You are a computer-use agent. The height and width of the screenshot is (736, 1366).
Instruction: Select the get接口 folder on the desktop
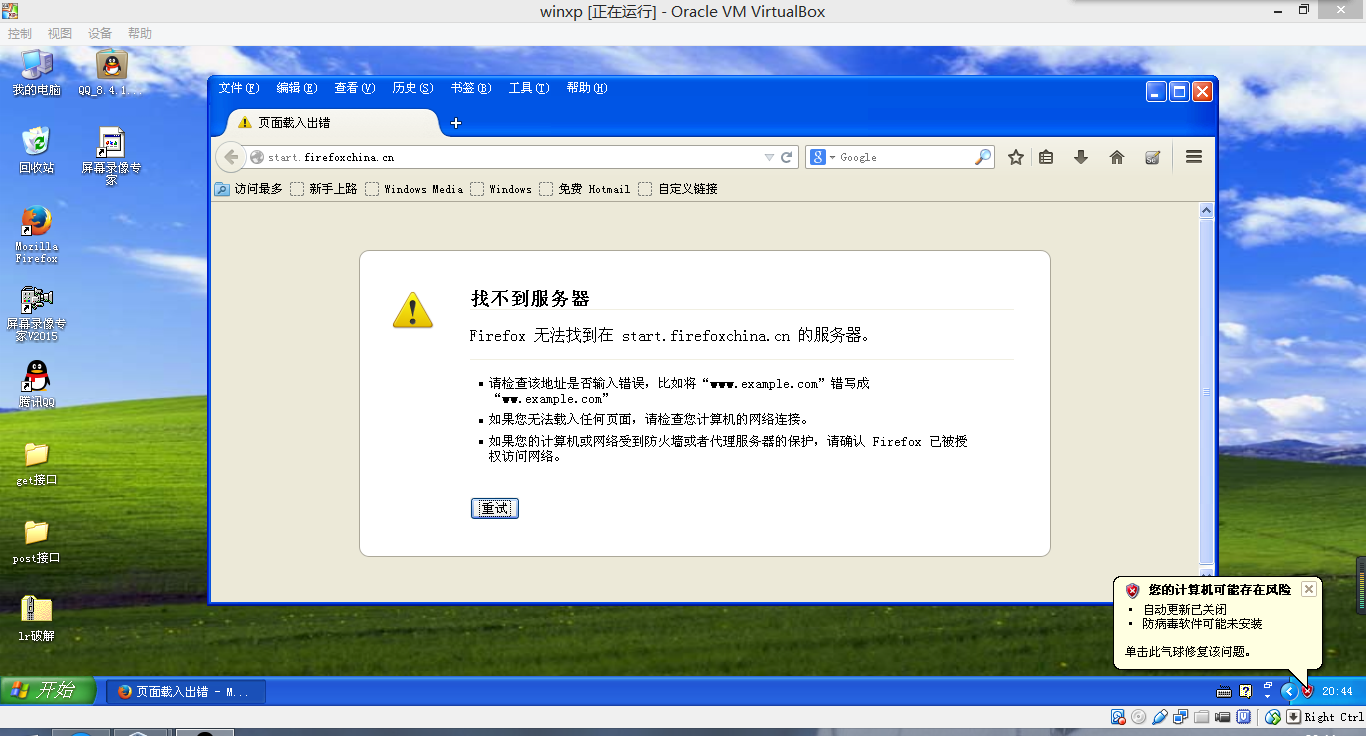[36, 464]
